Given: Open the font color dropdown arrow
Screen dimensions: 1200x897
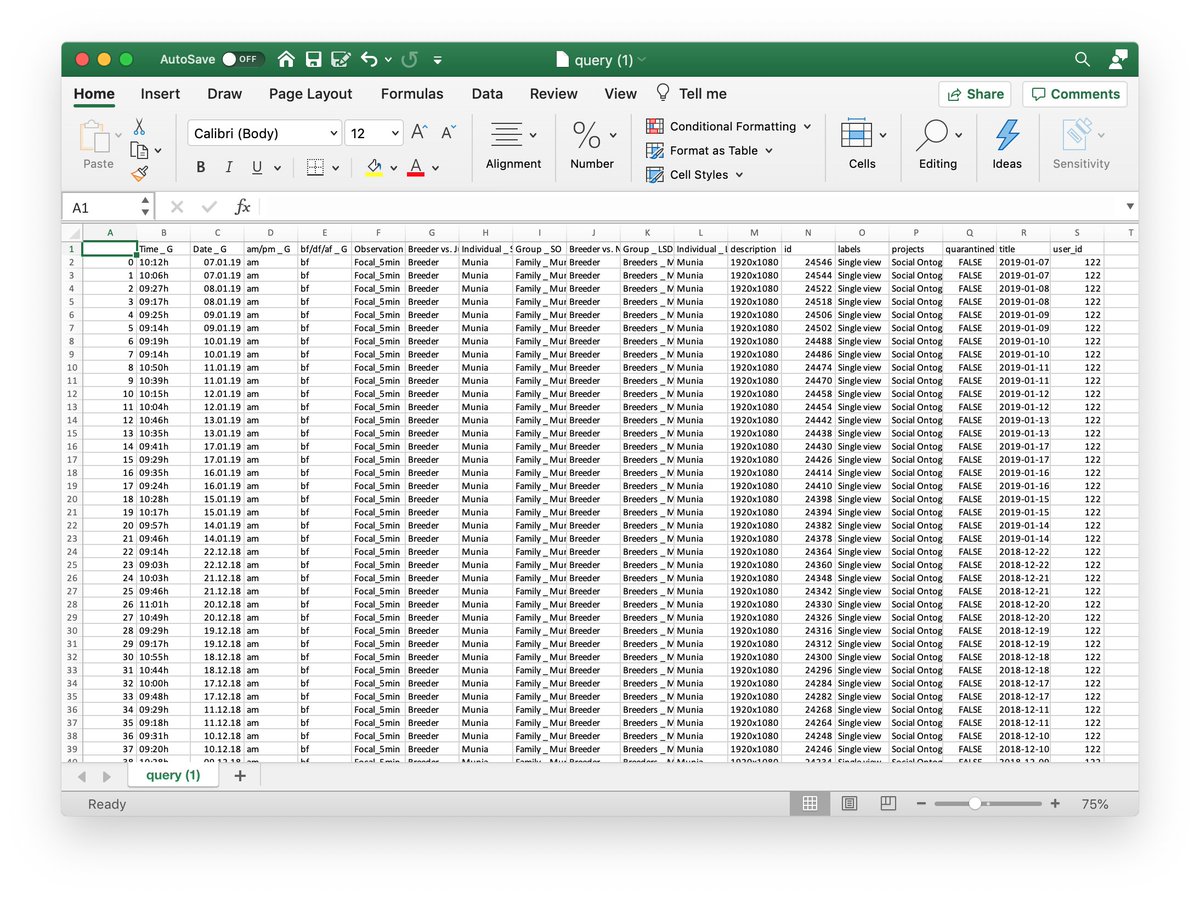Looking at the screenshot, I should (x=437, y=168).
